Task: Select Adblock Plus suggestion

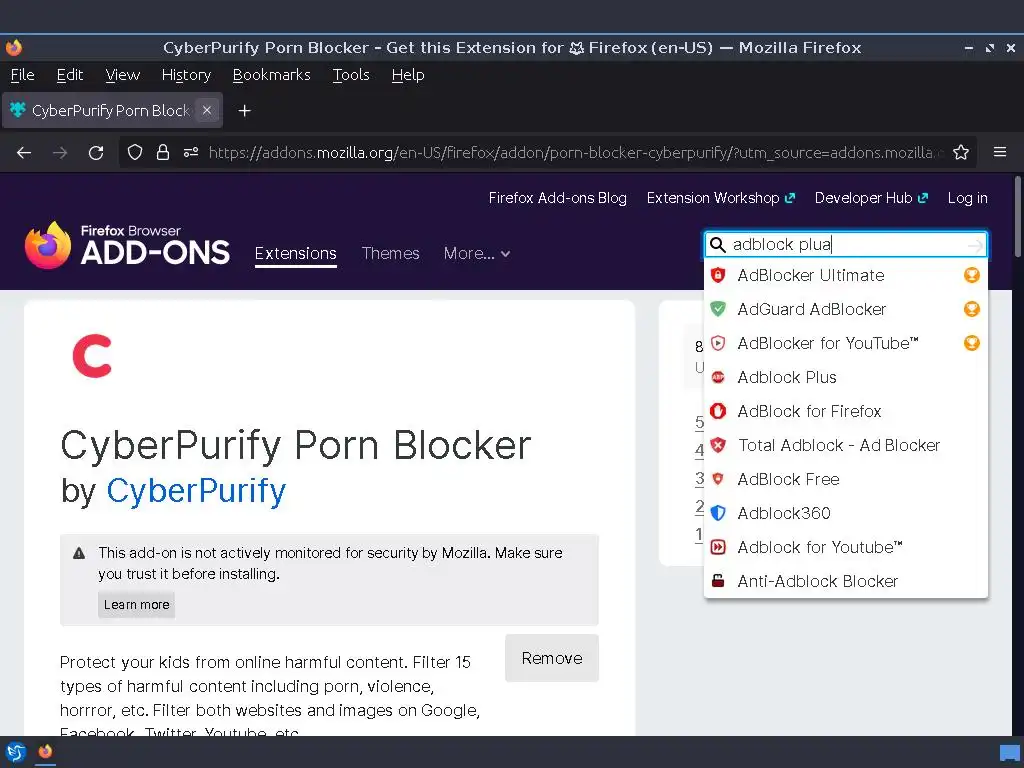Action: pyautogui.click(x=846, y=377)
